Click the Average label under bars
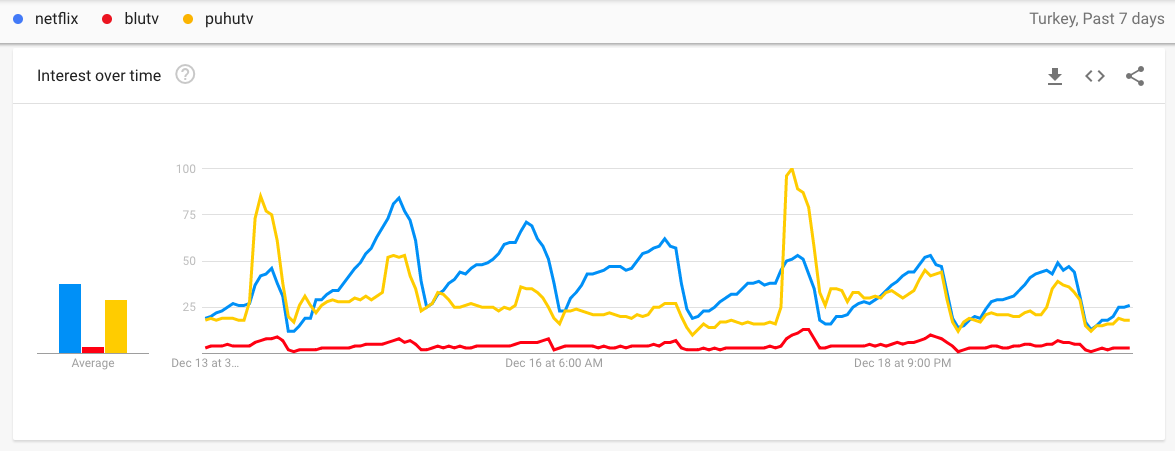Viewport: 1175px width, 451px height. pyautogui.click(x=93, y=364)
